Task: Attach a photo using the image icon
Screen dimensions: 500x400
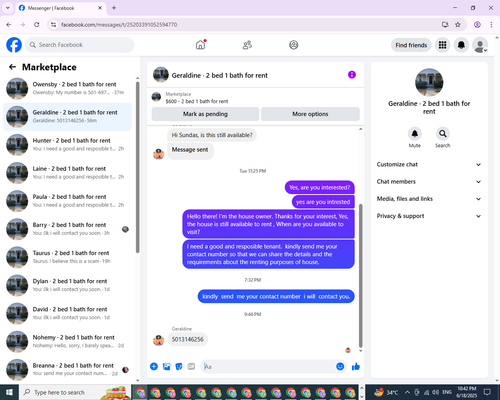Action: (x=166, y=366)
